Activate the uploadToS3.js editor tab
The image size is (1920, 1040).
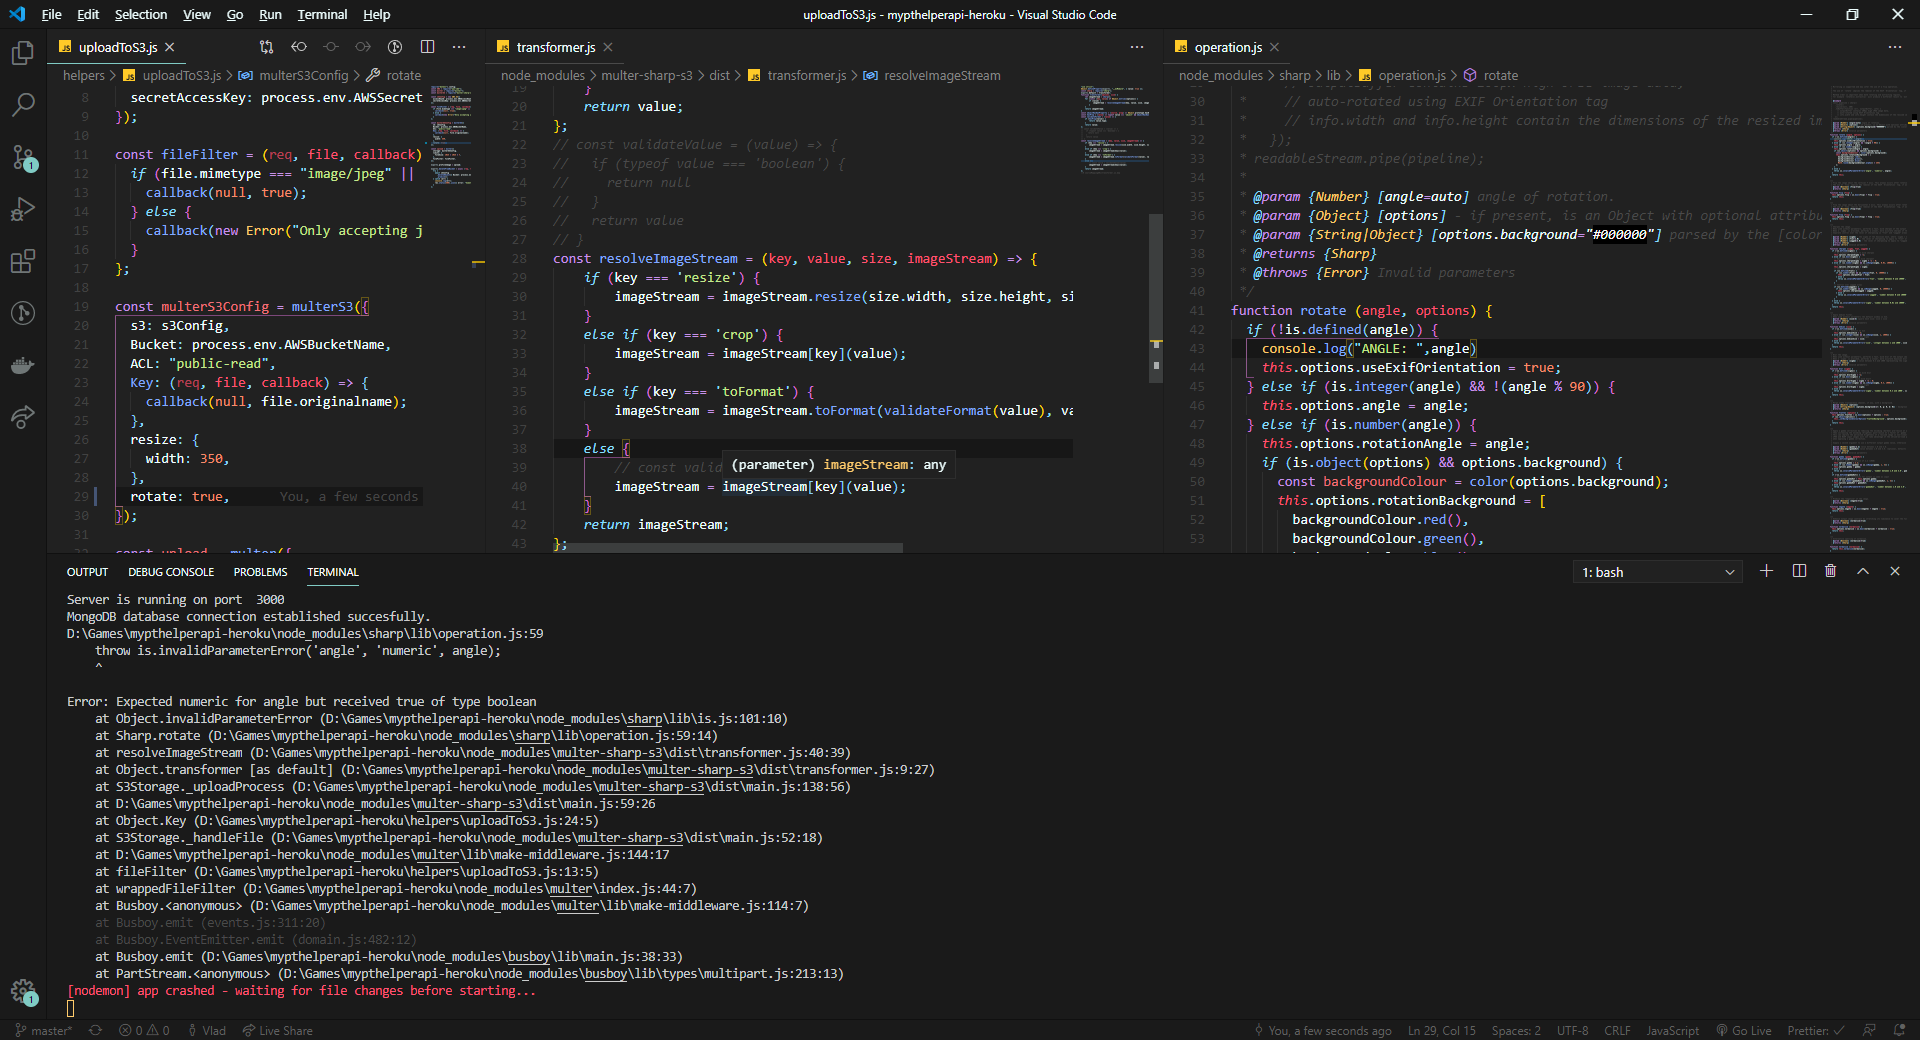(x=117, y=47)
